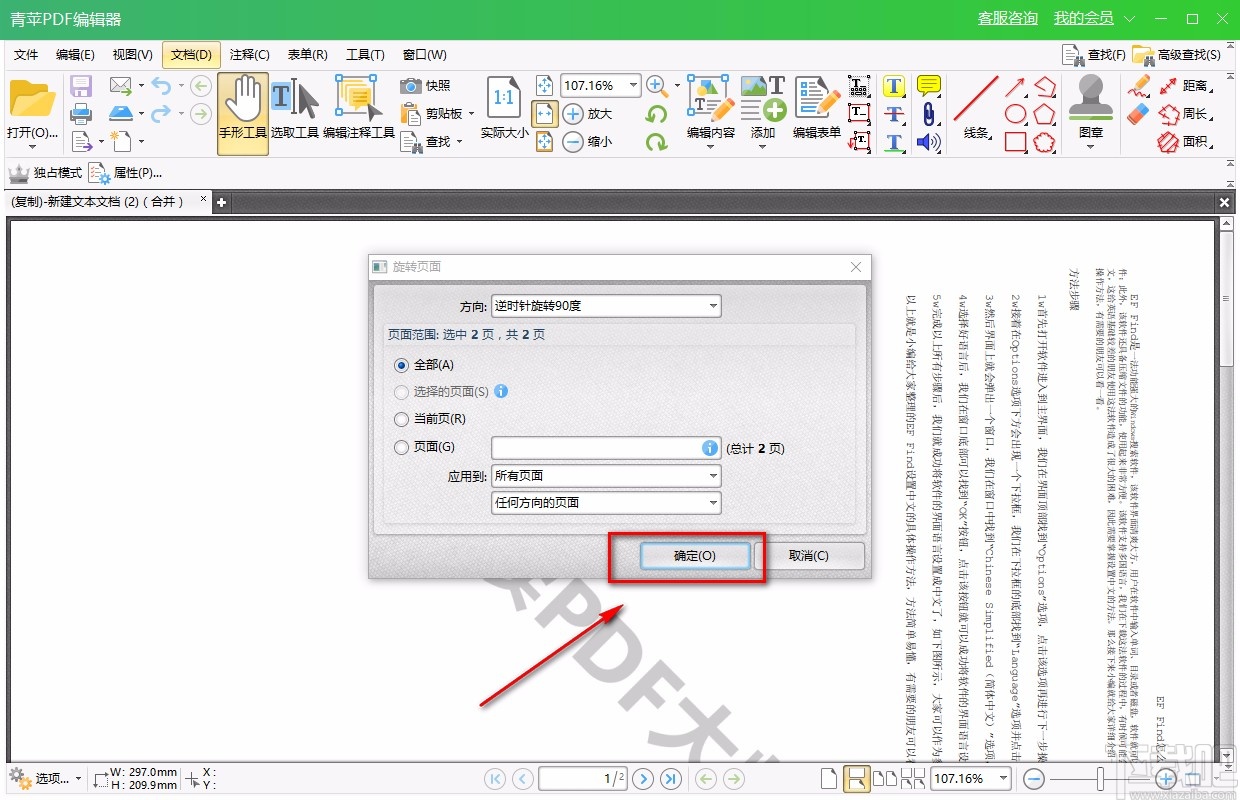Open the toolbar zoom percentage 107.16% dropdown
This screenshot has height=800, width=1240.
[633, 86]
